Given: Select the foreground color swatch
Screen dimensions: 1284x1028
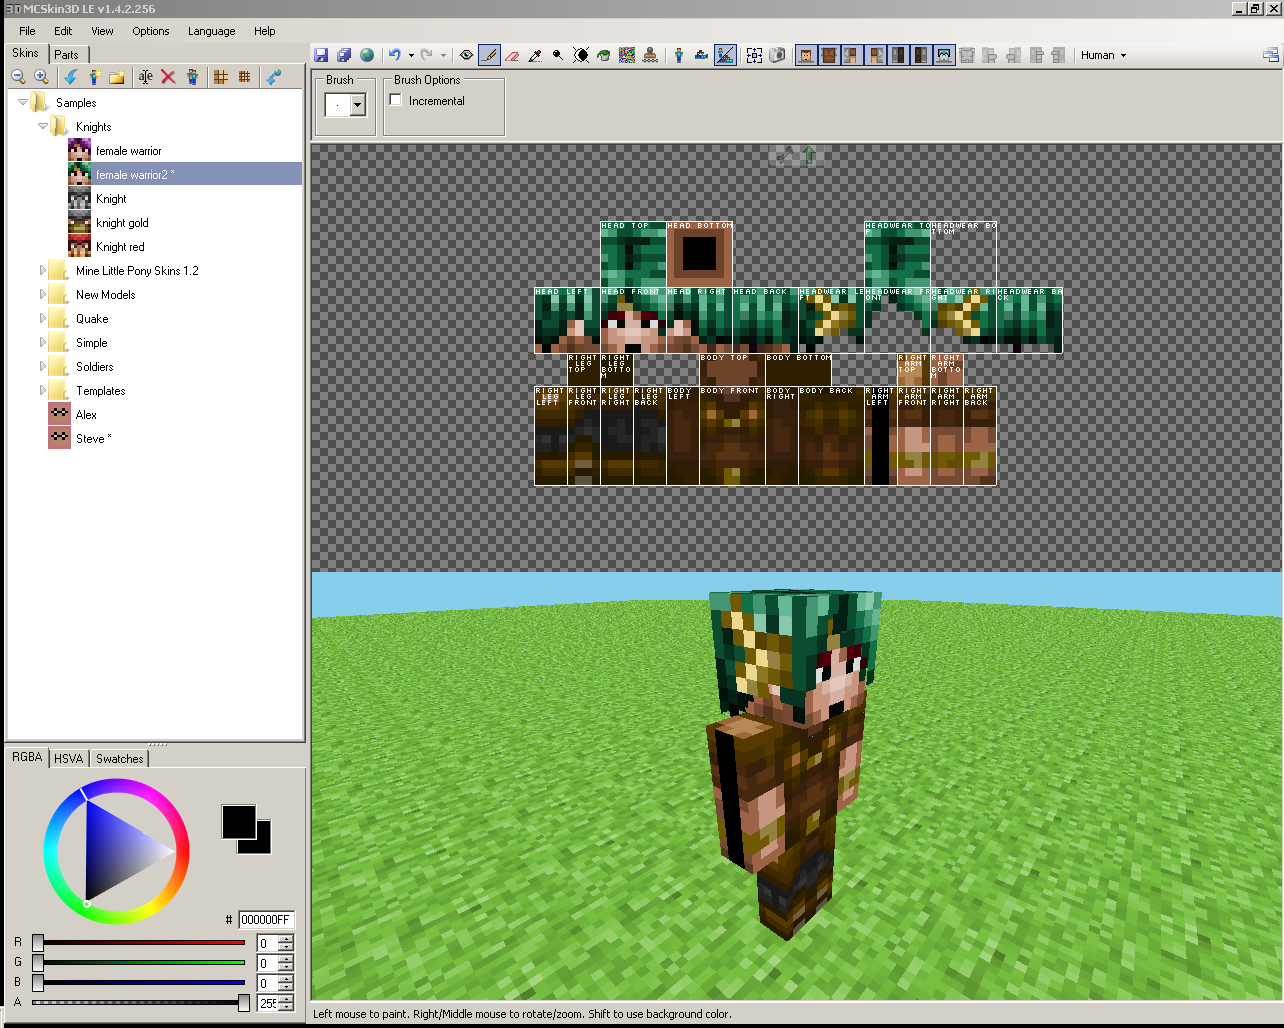Looking at the screenshot, I should pyautogui.click(x=237, y=822).
